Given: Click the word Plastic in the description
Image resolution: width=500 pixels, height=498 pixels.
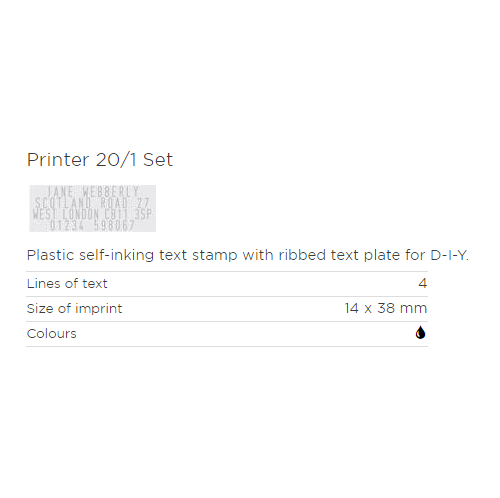Looking at the screenshot, I should click(x=50, y=255).
